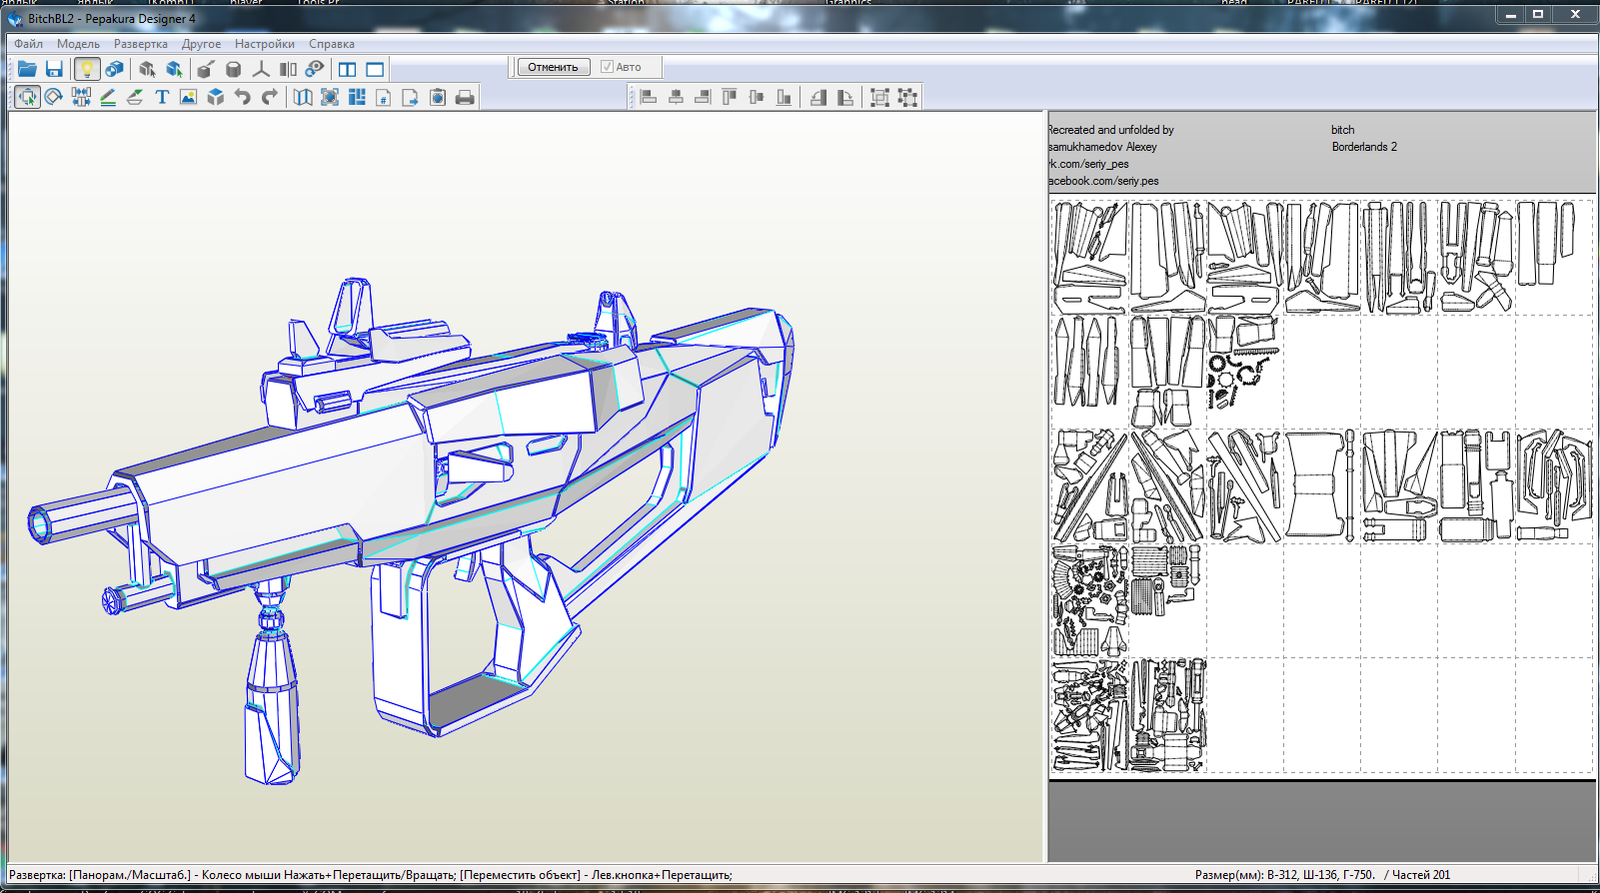Select the move parts tool
This screenshot has height=893, width=1600.
27,97
